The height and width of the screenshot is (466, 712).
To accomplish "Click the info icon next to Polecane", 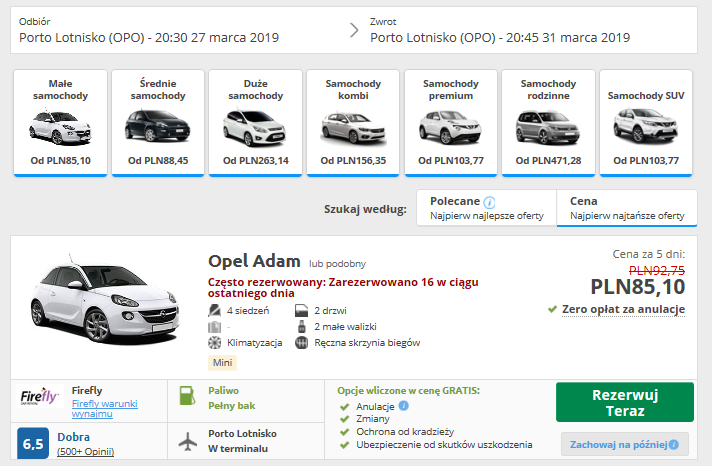I will tap(490, 202).
